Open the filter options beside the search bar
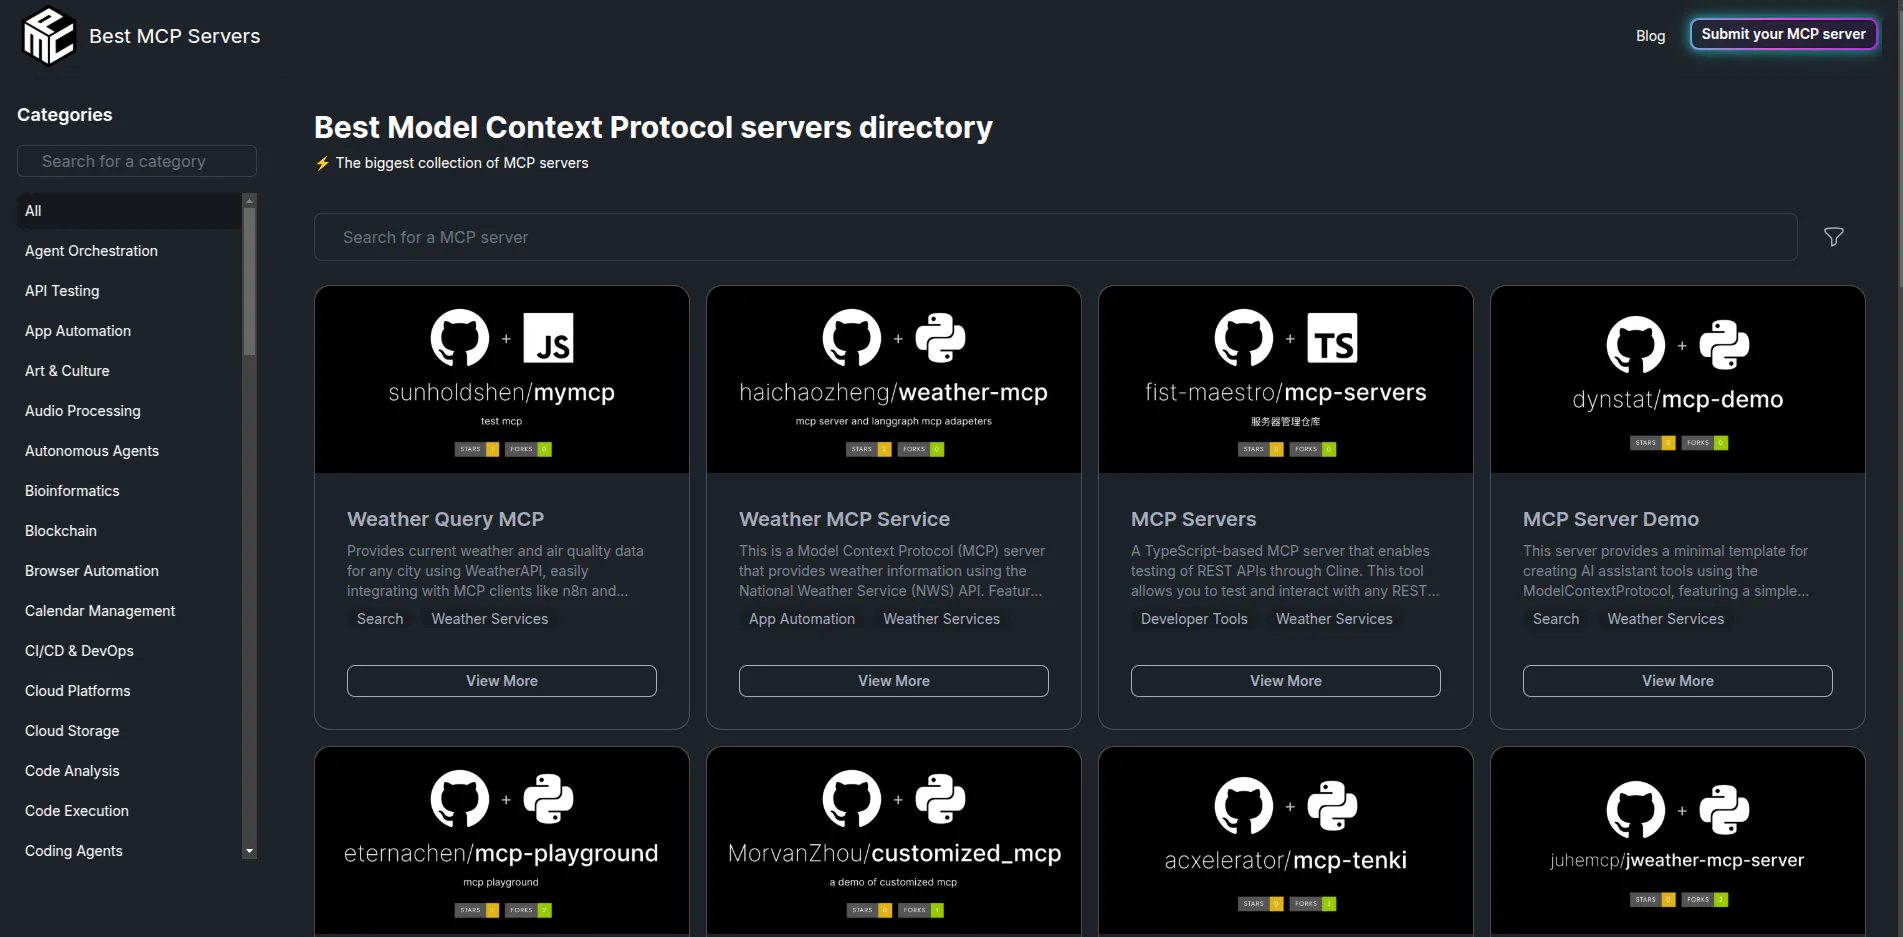The height and width of the screenshot is (937, 1903). [x=1833, y=237]
